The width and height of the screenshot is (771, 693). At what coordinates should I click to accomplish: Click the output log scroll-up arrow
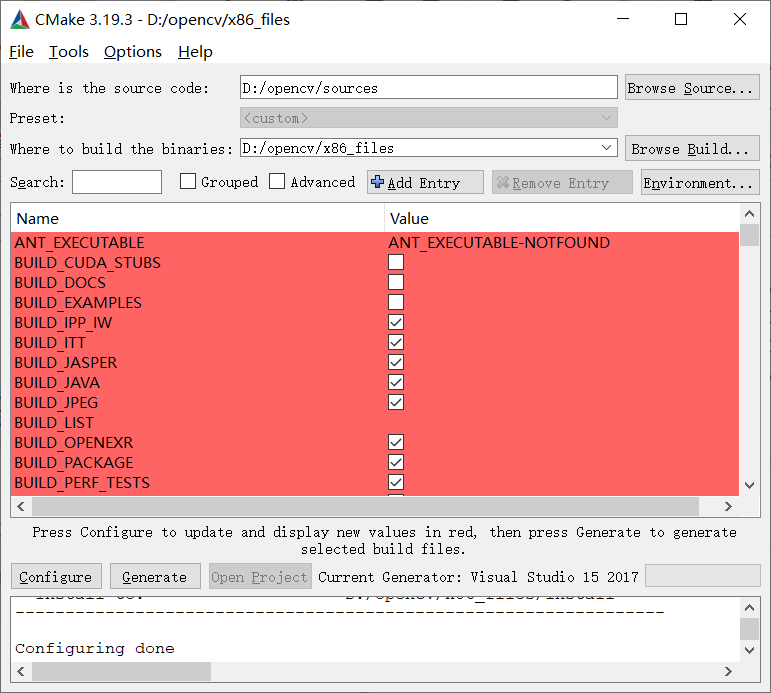(x=749, y=607)
